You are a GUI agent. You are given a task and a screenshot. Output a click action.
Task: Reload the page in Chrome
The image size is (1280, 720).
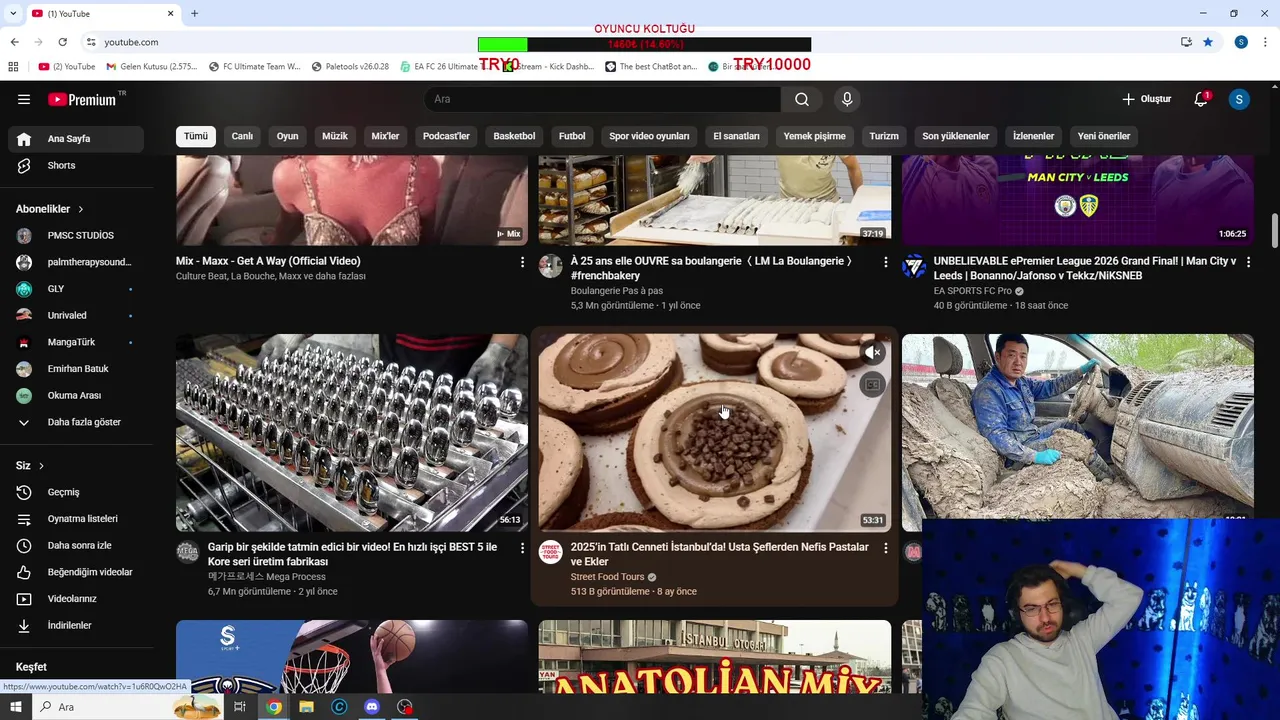pos(62,42)
